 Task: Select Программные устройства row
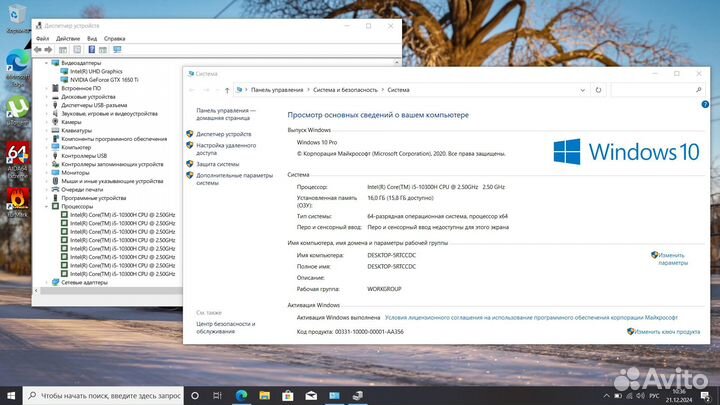point(93,198)
